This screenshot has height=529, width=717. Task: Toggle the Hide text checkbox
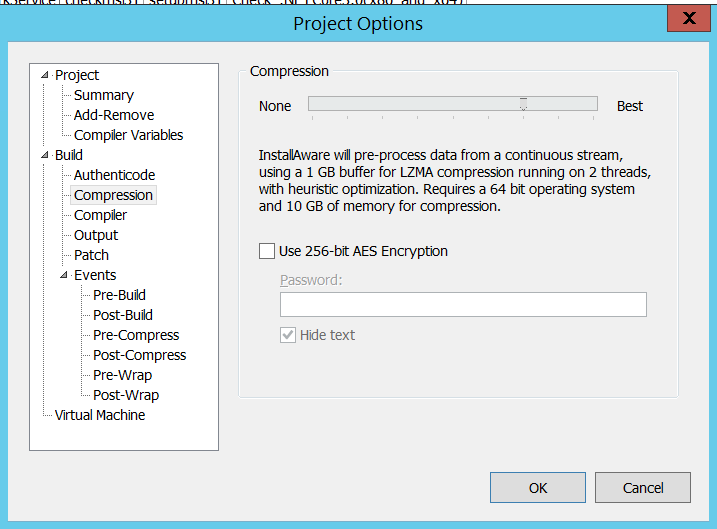288,335
